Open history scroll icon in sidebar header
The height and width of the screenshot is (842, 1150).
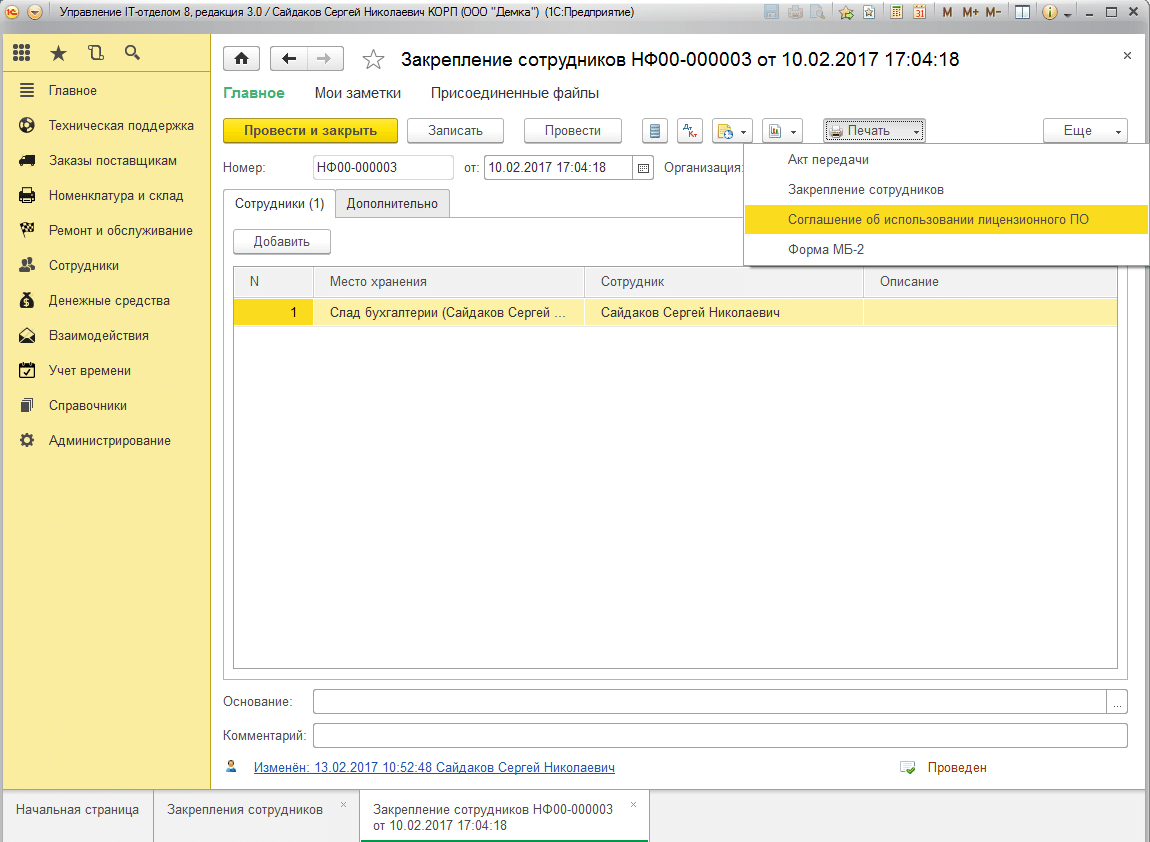pyautogui.click(x=95, y=53)
